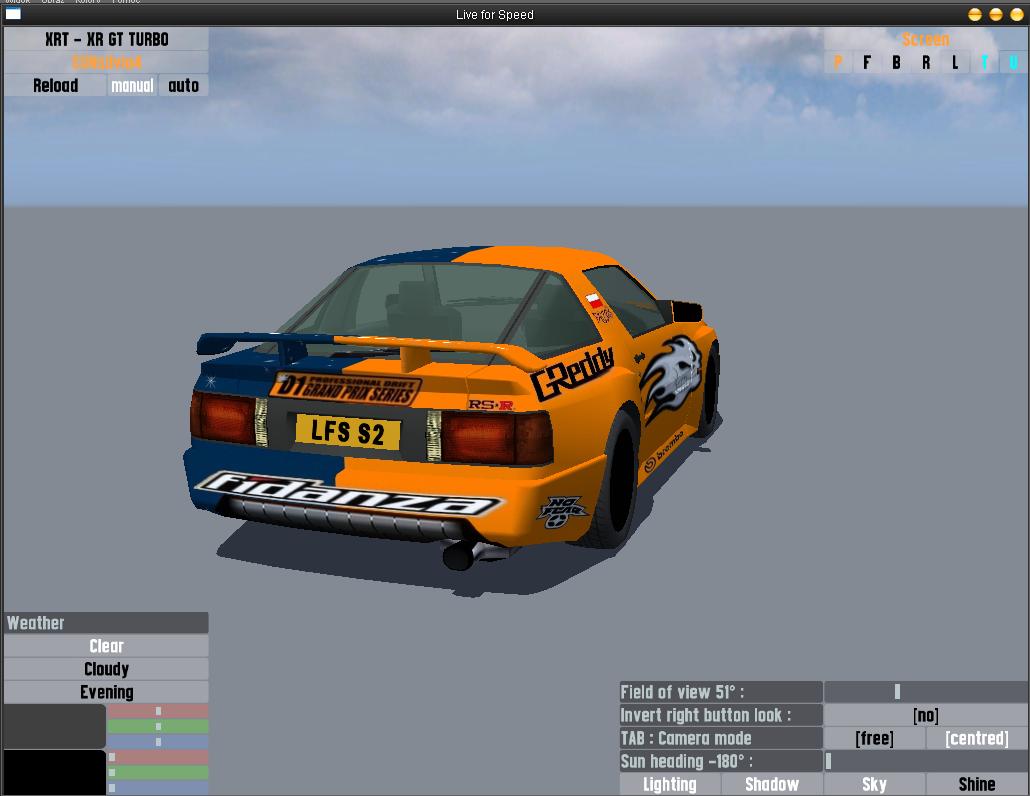
Task: Click the orange skin name below car name
Action: (106, 62)
